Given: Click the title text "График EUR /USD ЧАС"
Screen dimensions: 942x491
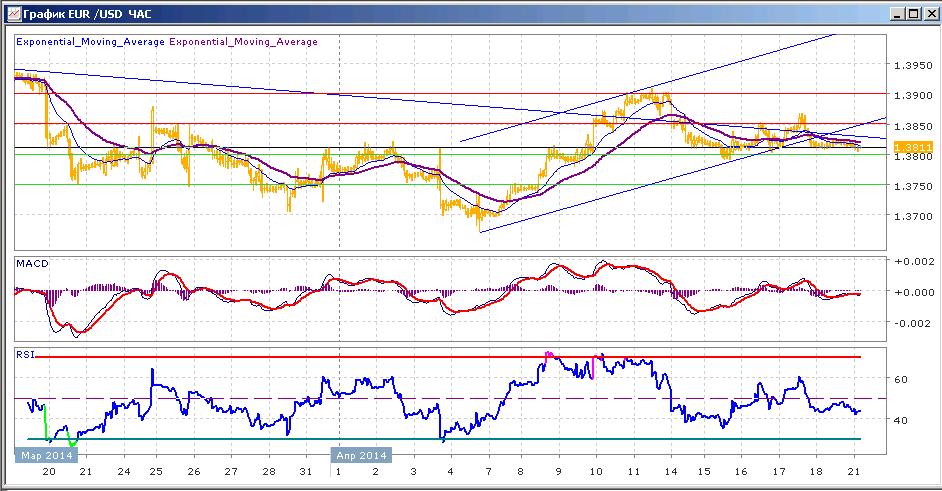Looking at the screenshot, I should point(87,13).
